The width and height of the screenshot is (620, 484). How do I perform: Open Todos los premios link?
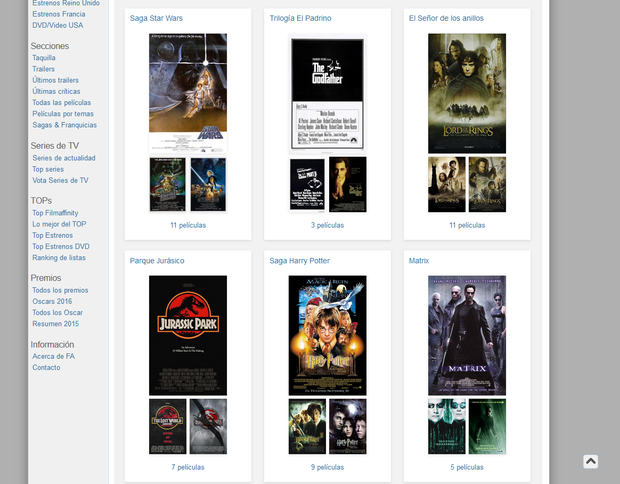(60, 290)
